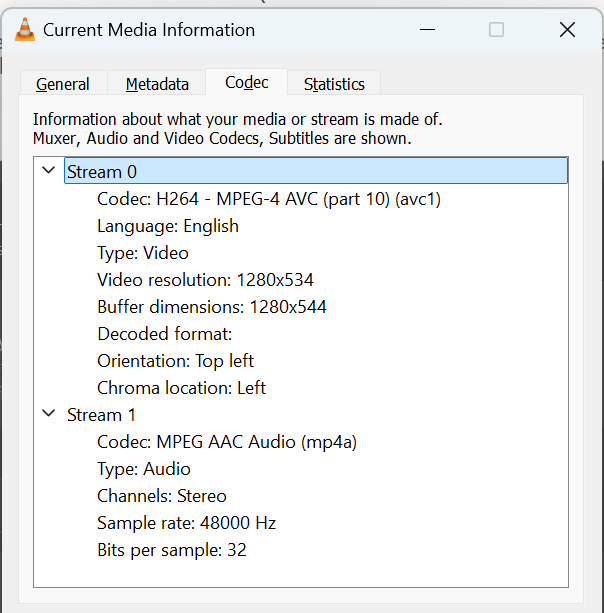Close the Current Media Information window
604x613 pixels.
[567, 30]
